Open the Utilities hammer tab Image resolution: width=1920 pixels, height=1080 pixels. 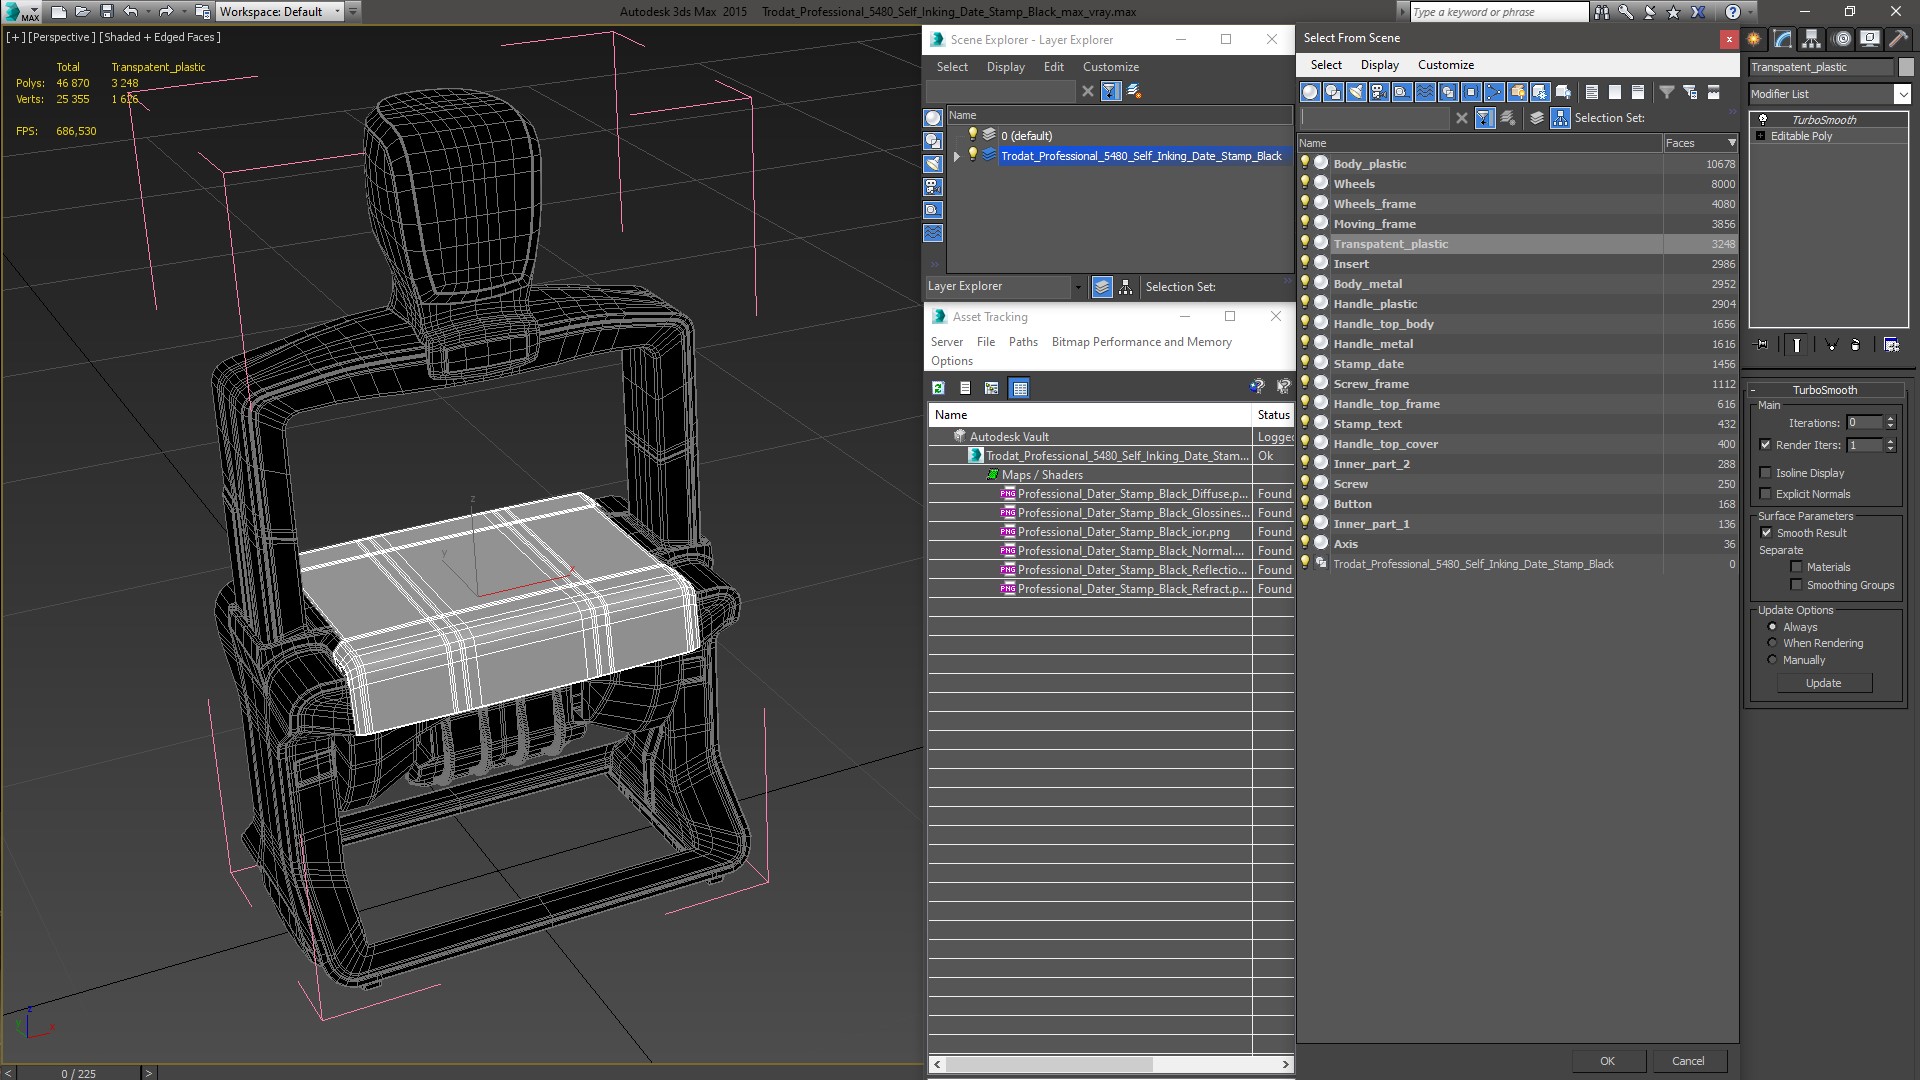pyautogui.click(x=1898, y=39)
